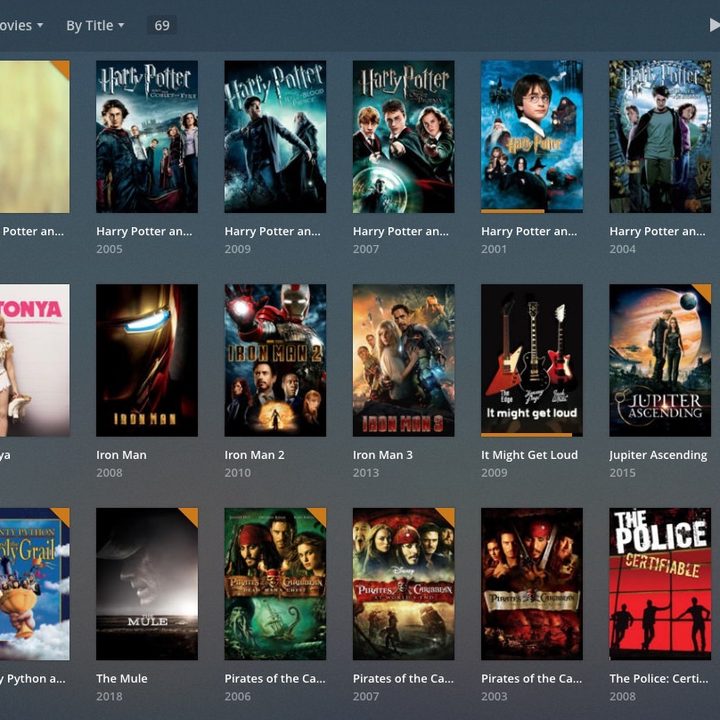Viewport: 720px width, 720px height.
Task: Click The Mule title link
Action: click(122, 678)
